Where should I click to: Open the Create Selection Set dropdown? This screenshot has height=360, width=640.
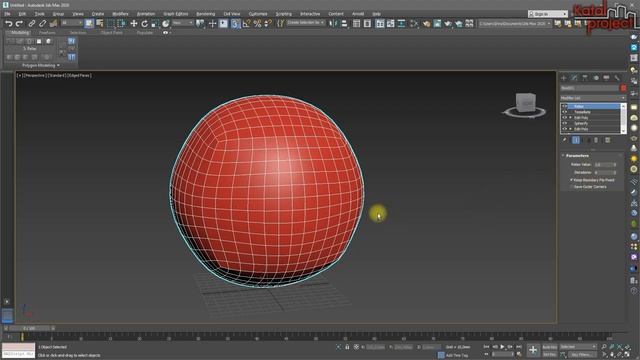(306, 23)
